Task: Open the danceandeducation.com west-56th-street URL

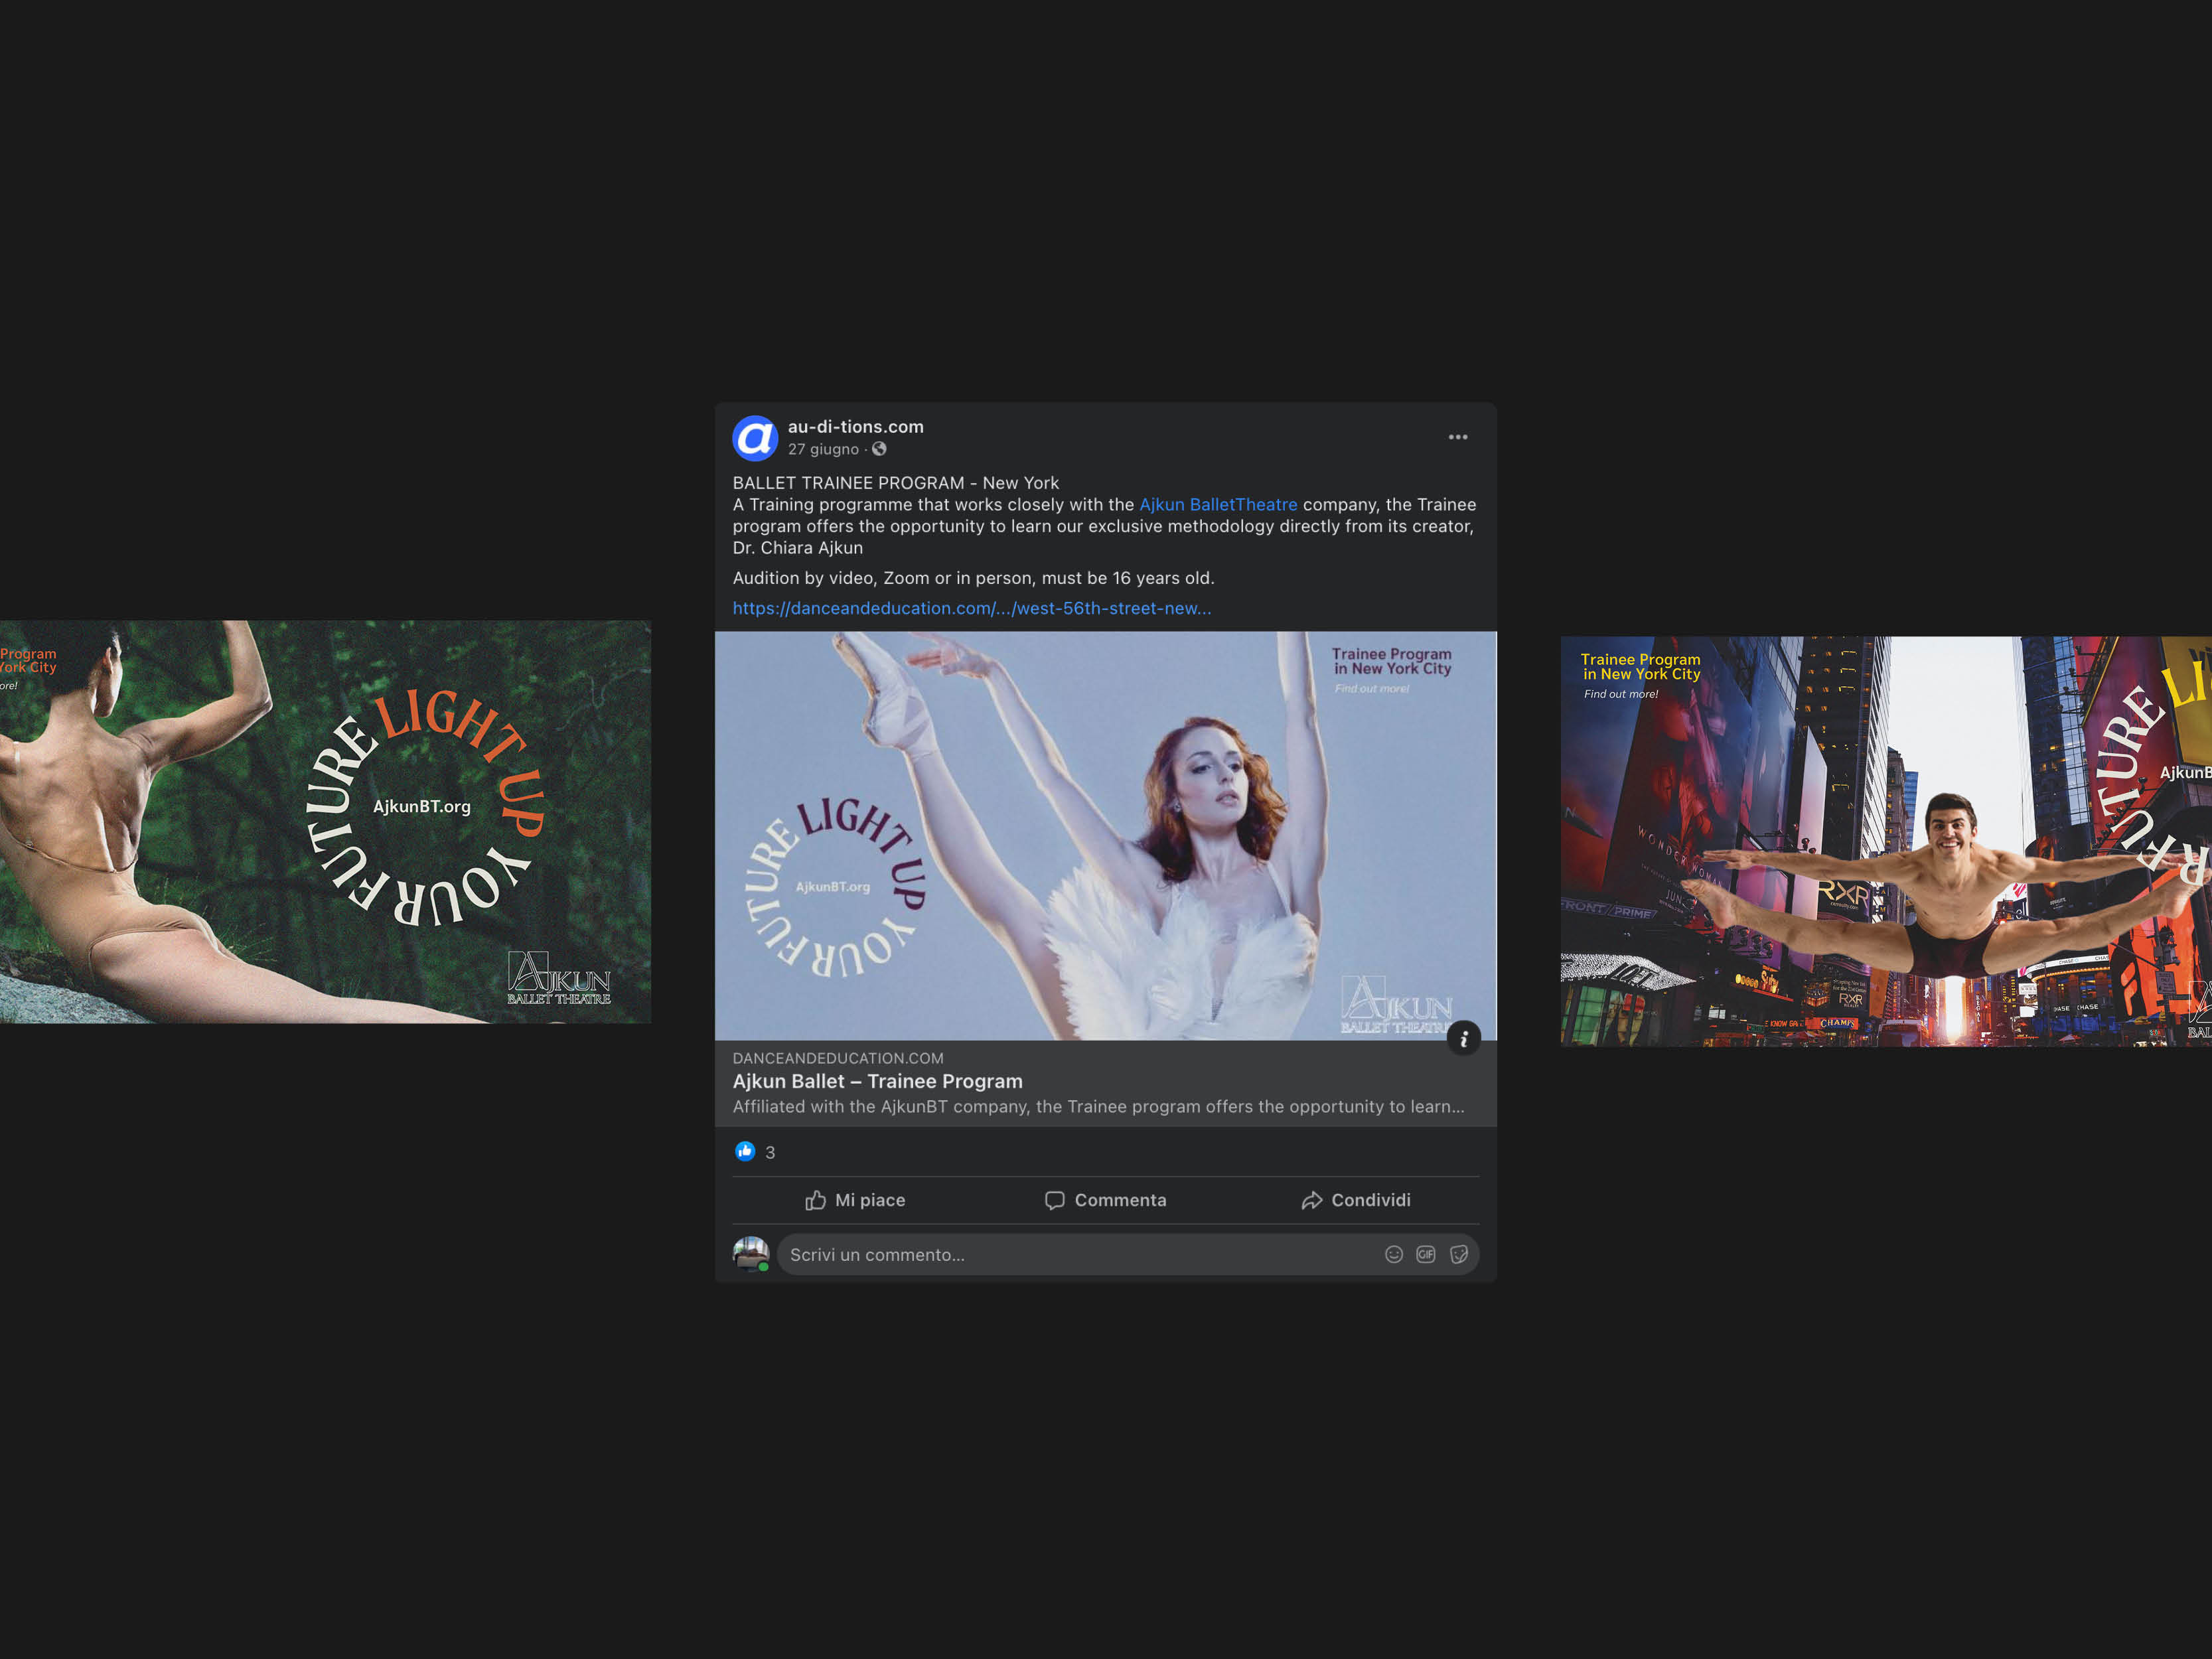Action: [972, 608]
